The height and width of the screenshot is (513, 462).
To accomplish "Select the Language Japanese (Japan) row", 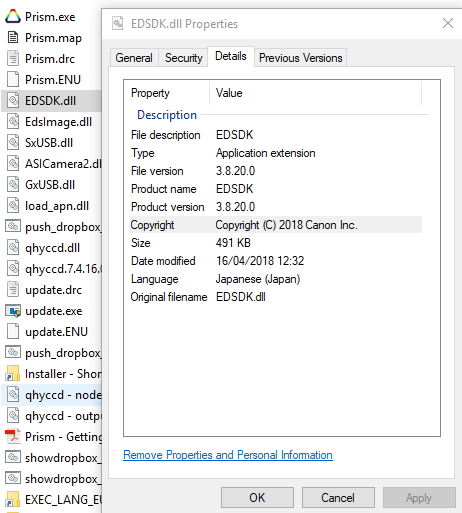I will (x=275, y=279).
